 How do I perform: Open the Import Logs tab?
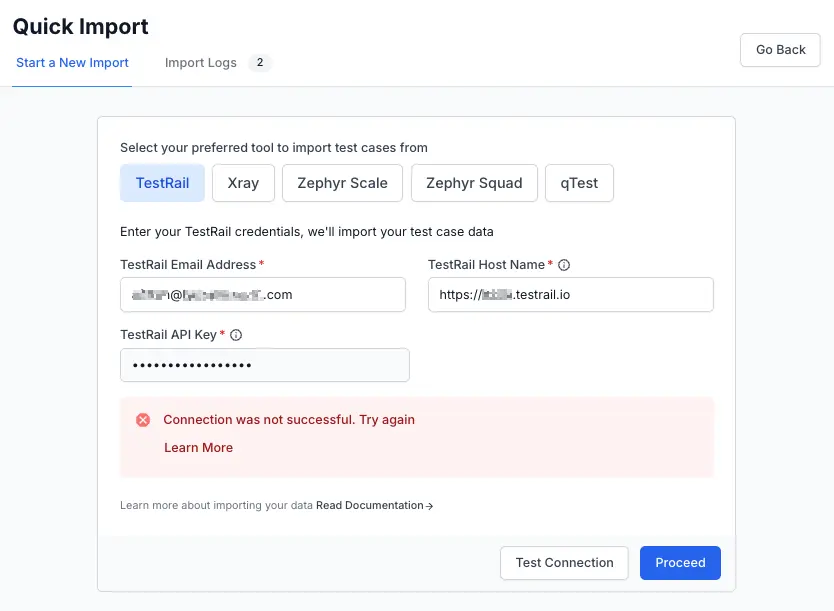pyautogui.click(x=201, y=63)
